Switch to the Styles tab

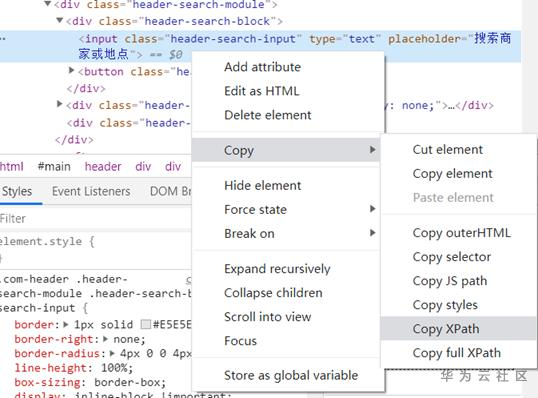tap(17, 191)
